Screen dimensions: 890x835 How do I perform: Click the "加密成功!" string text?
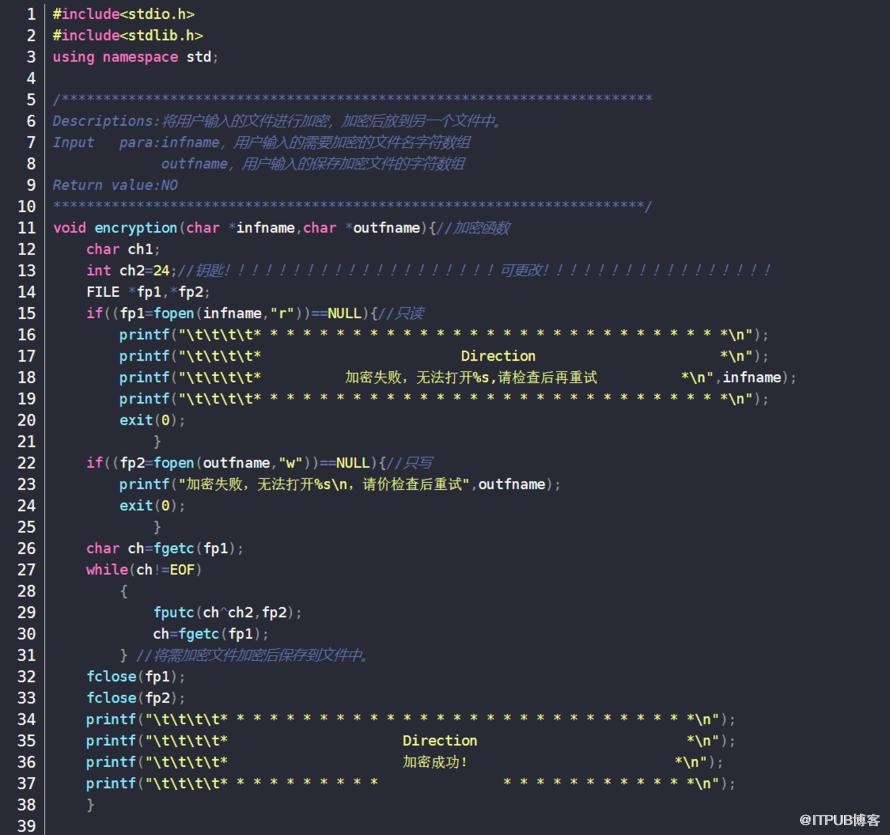[x=435, y=762]
